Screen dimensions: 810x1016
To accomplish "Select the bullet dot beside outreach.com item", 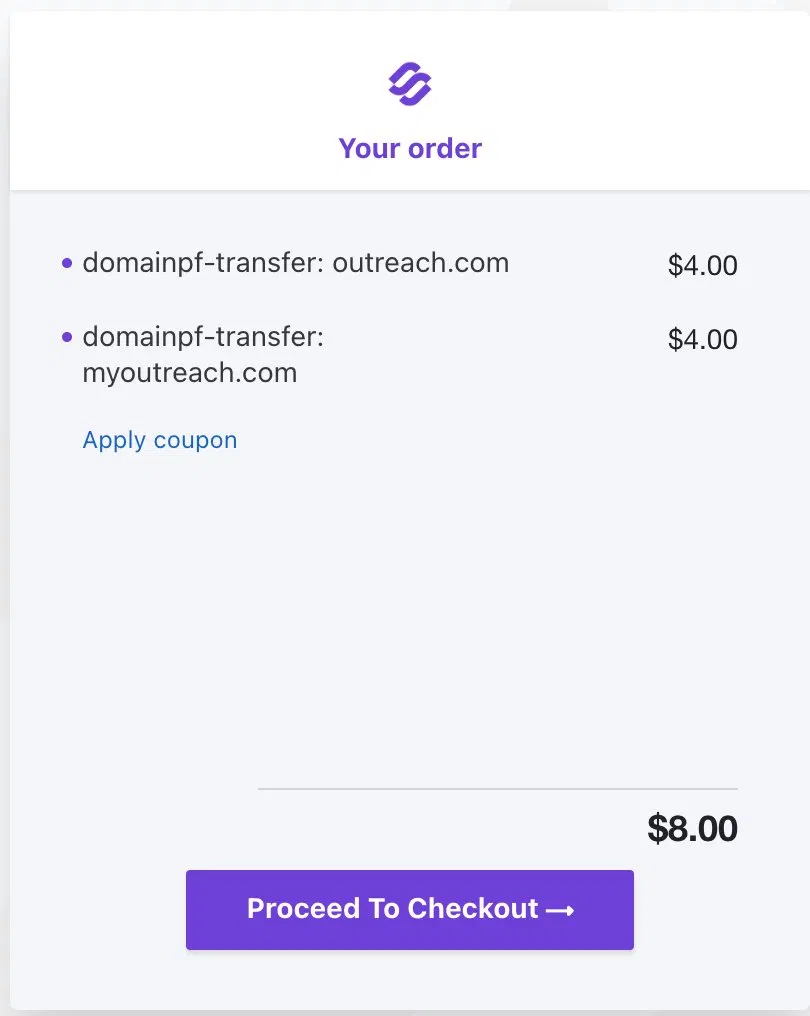I will click(x=67, y=263).
